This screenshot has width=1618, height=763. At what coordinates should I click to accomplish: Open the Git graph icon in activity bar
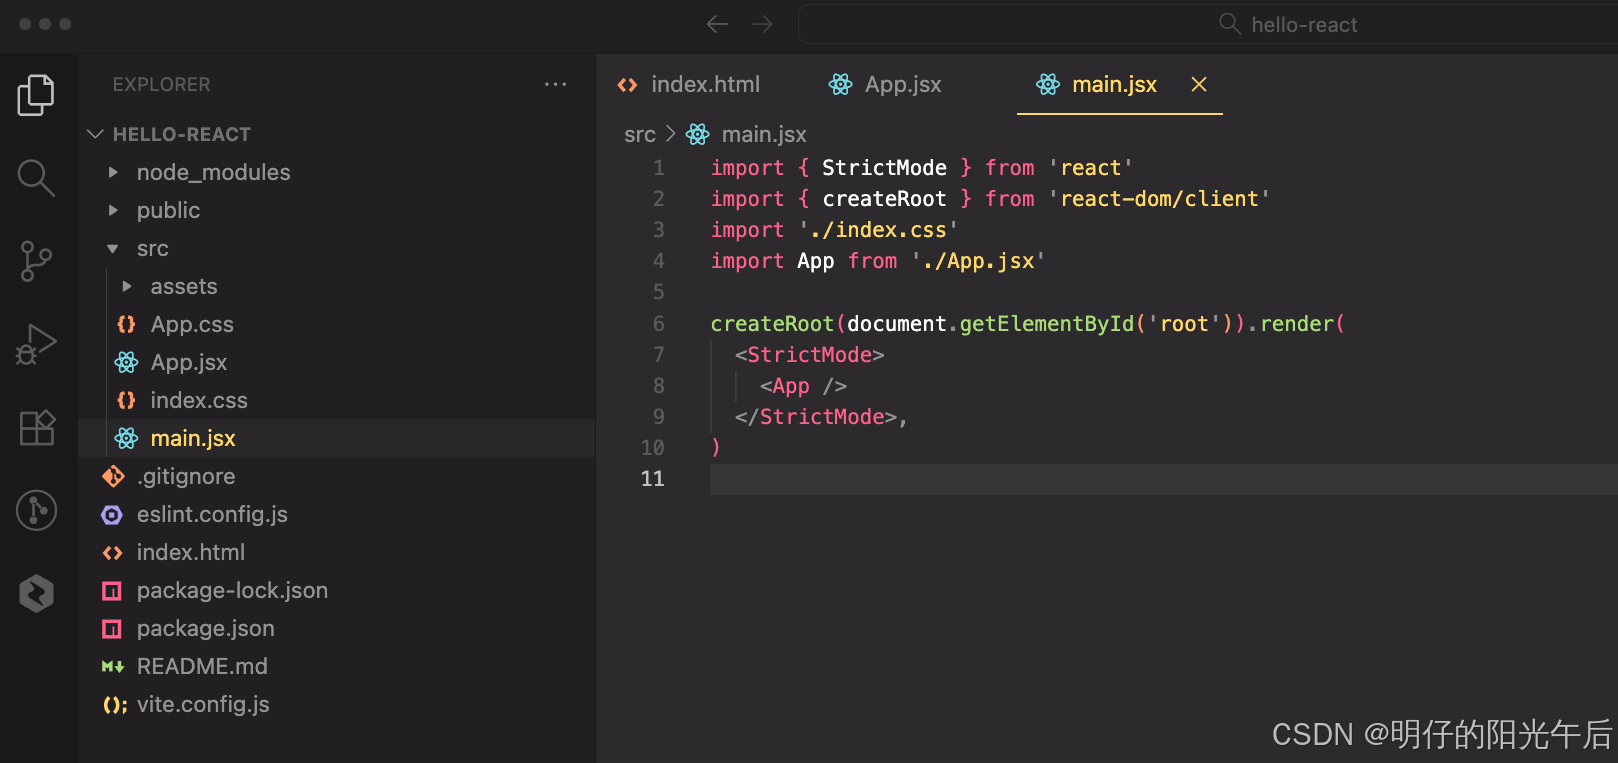pyautogui.click(x=37, y=510)
